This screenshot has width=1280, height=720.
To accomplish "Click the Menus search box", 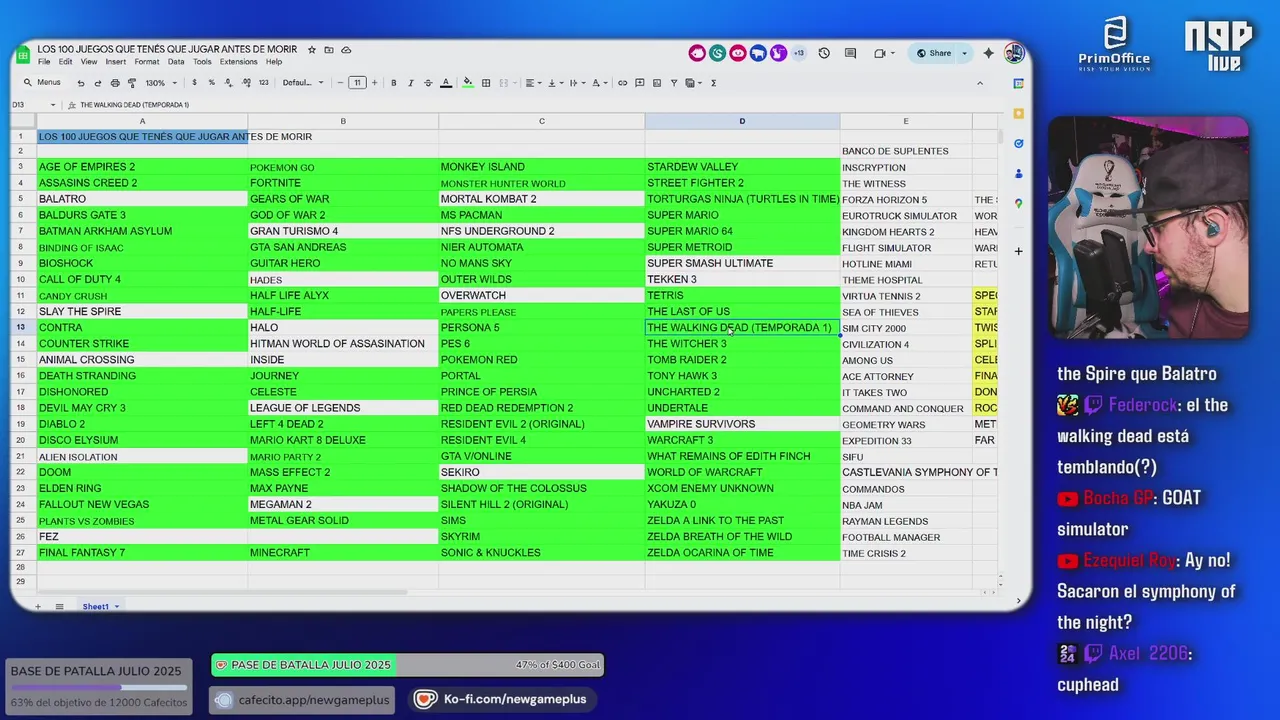I will [43, 83].
